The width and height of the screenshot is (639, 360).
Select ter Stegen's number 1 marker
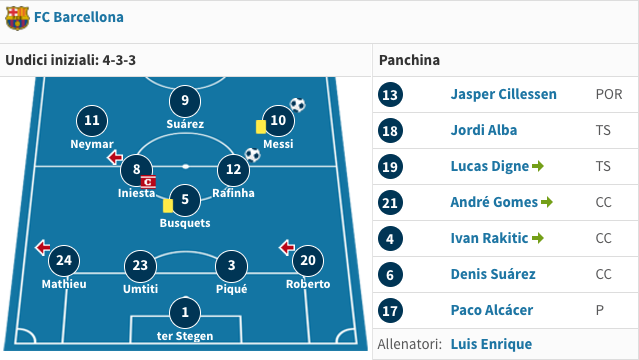[x=185, y=313]
